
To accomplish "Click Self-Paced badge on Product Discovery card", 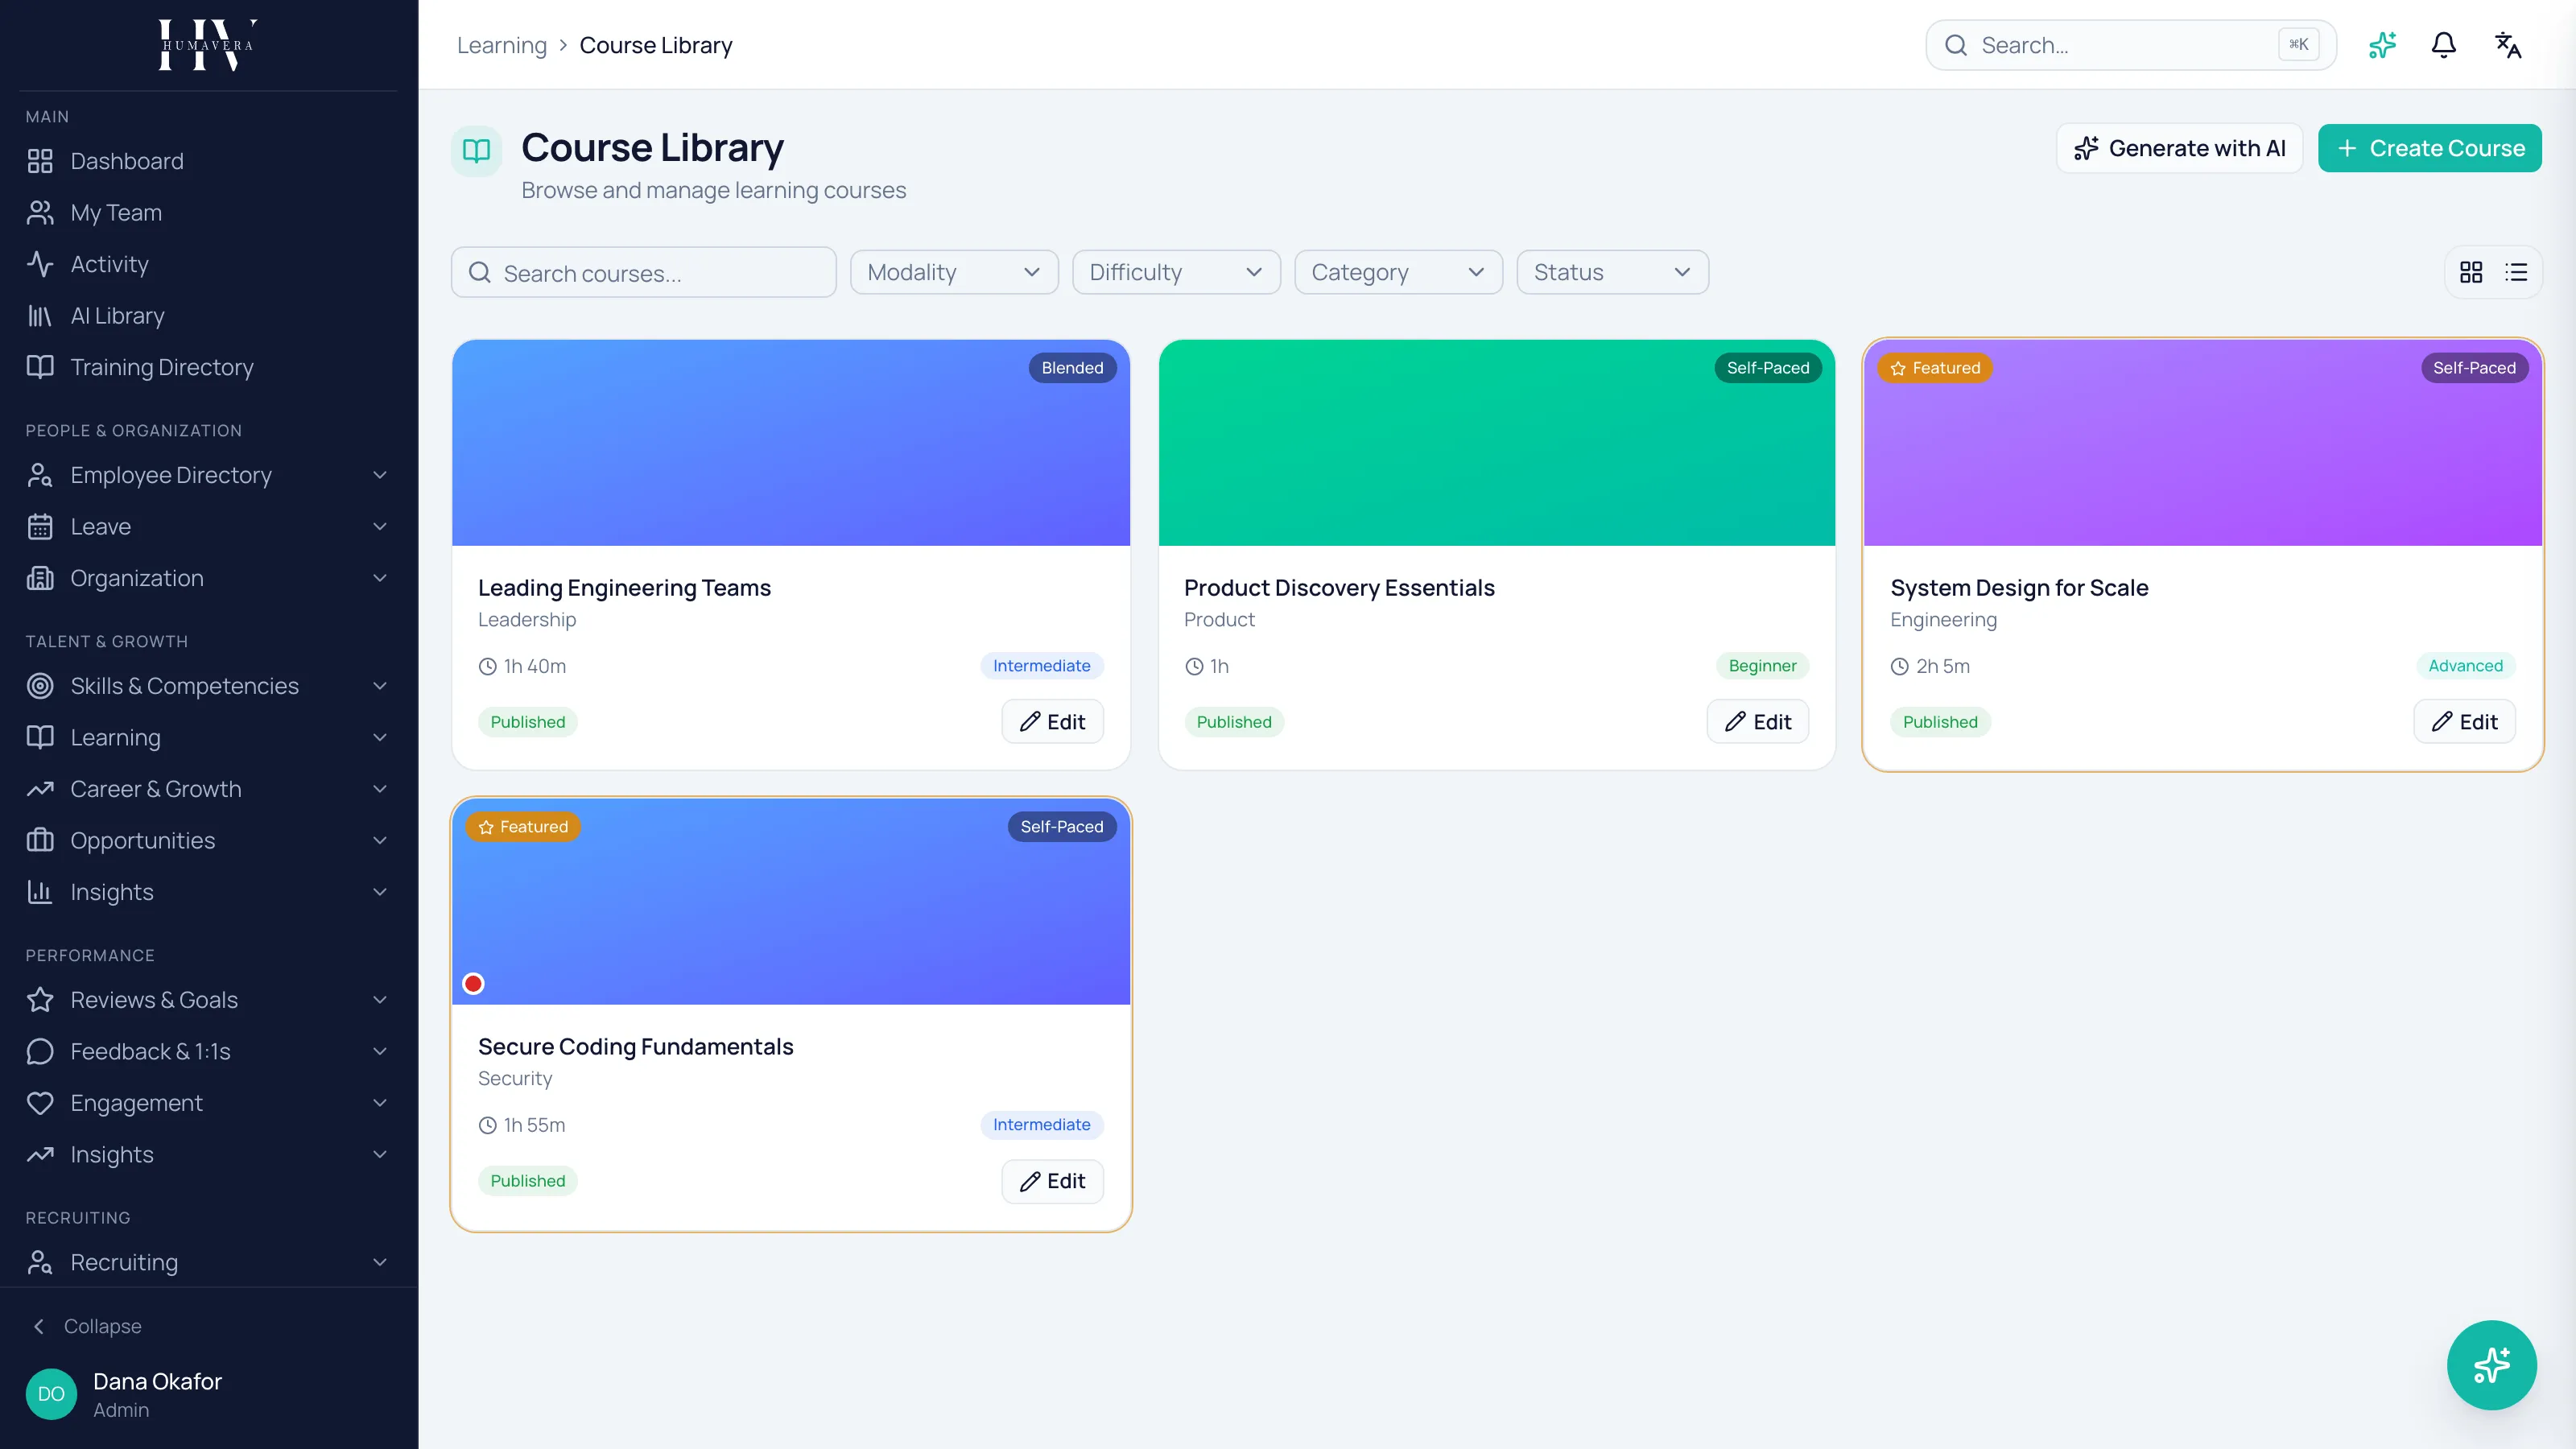I will coord(1768,368).
